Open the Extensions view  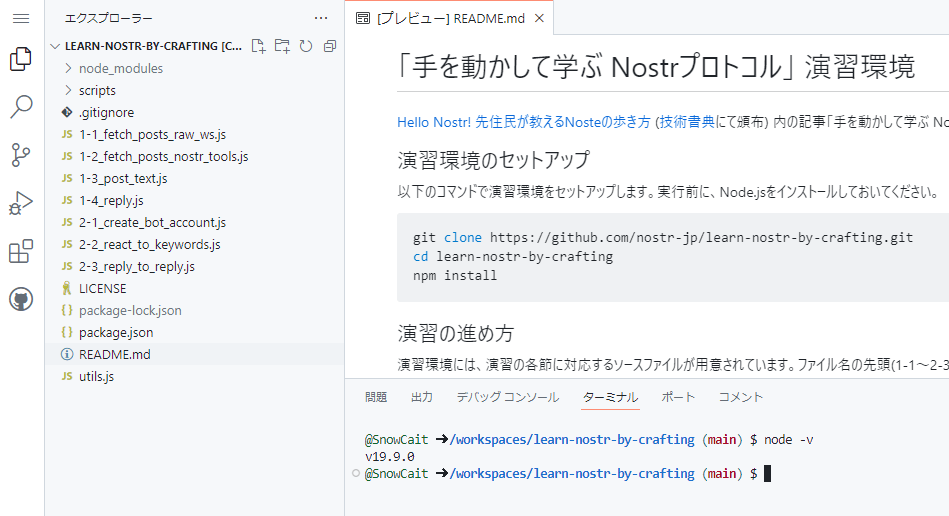click(x=21, y=251)
